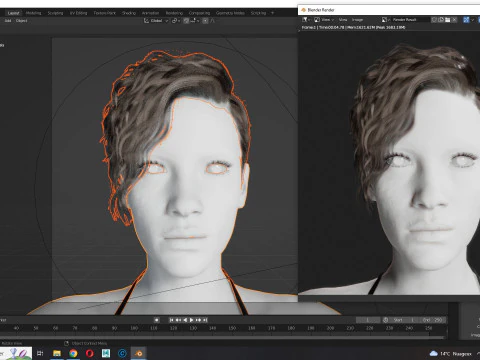The height and width of the screenshot is (360, 480).
Task: Open gizmo options dropdown arrow
Action: [473, 20]
